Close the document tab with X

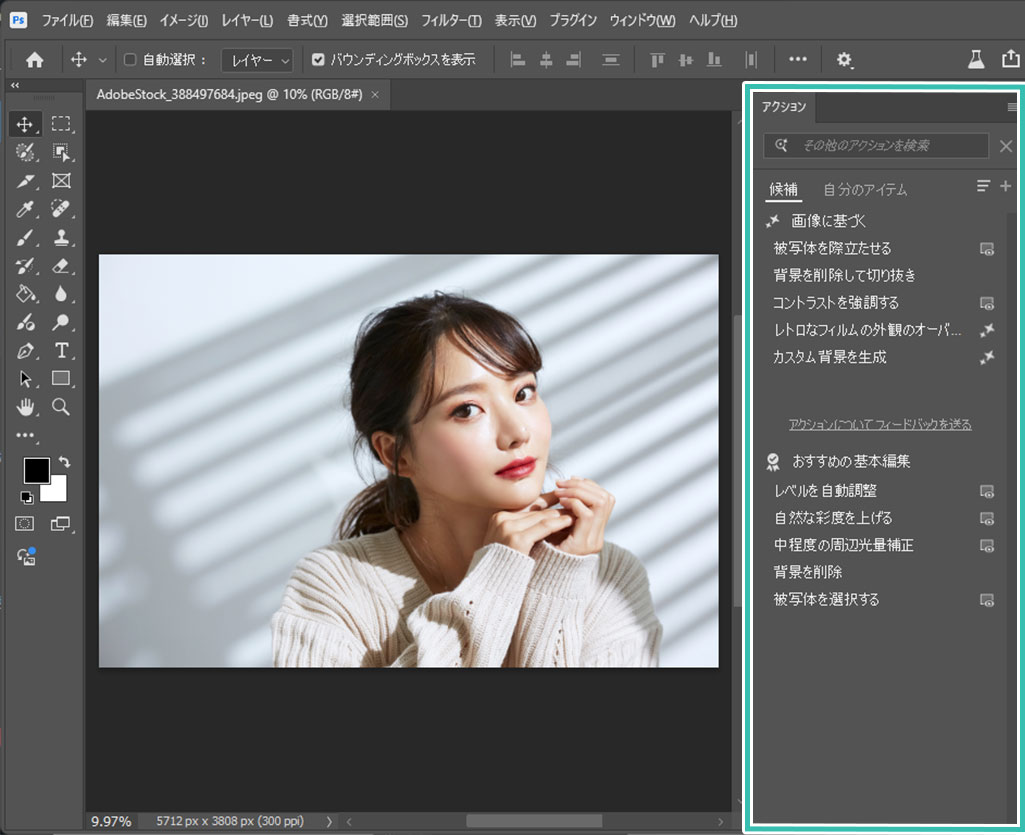[x=375, y=95]
